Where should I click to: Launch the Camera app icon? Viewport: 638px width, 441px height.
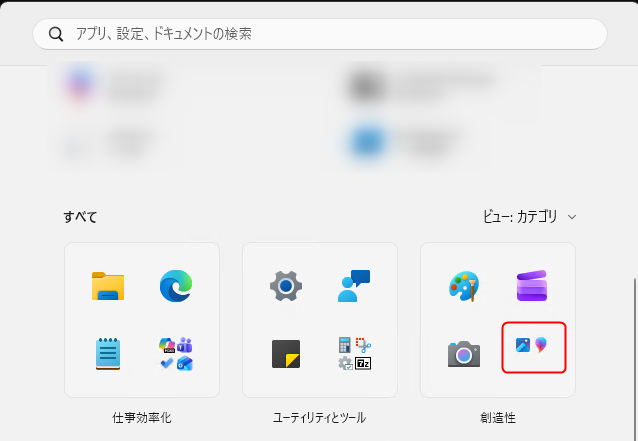click(x=464, y=354)
